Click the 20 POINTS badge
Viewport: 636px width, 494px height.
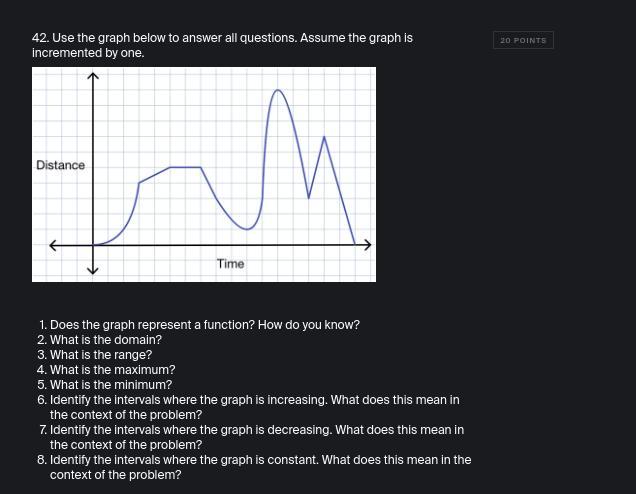(x=523, y=40)
